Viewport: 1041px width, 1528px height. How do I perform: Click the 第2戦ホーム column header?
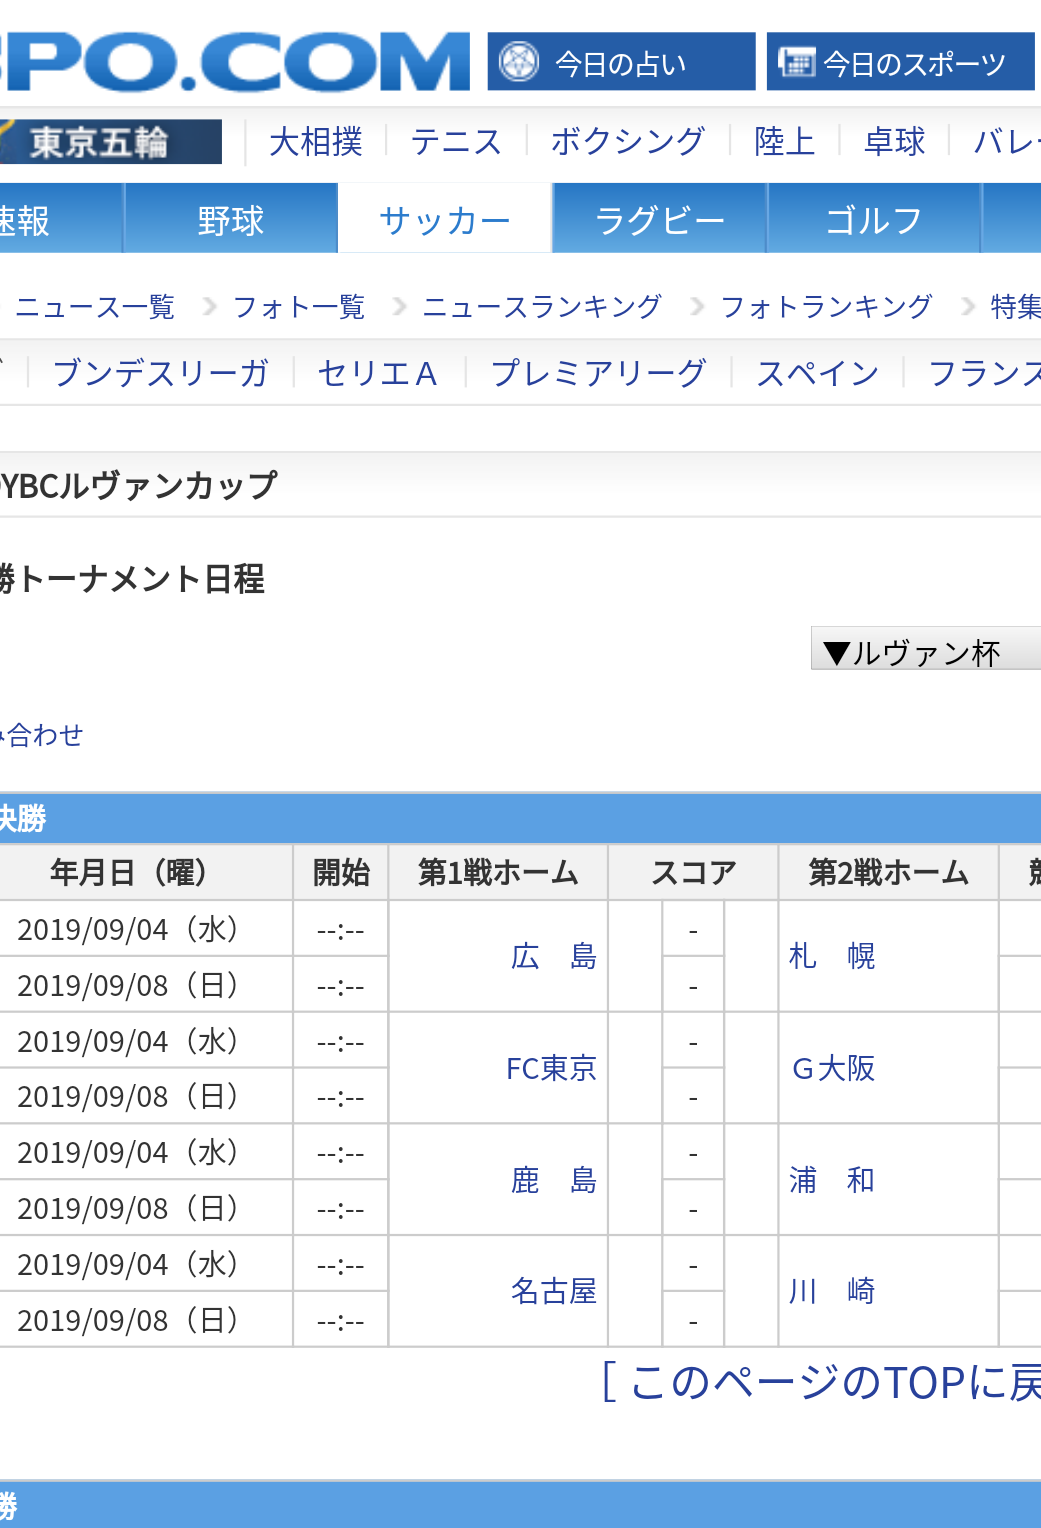[889, 873]
